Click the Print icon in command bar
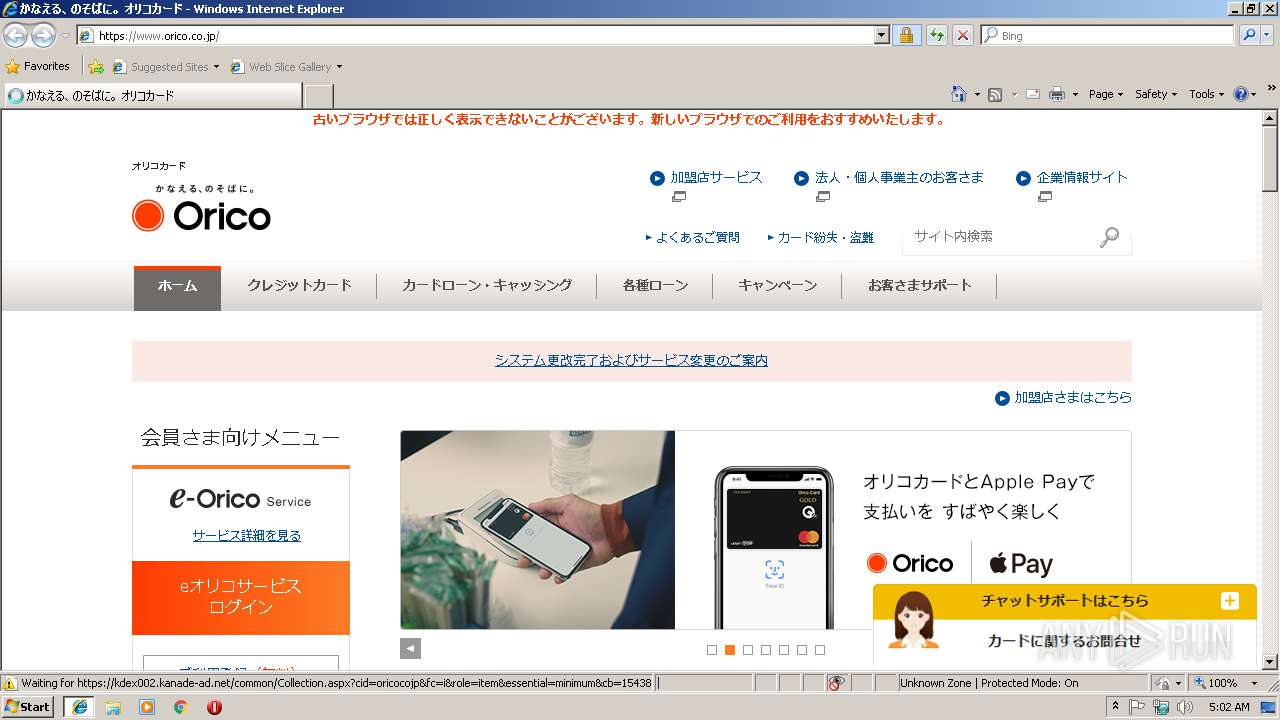 click(x=1057, y=94)
